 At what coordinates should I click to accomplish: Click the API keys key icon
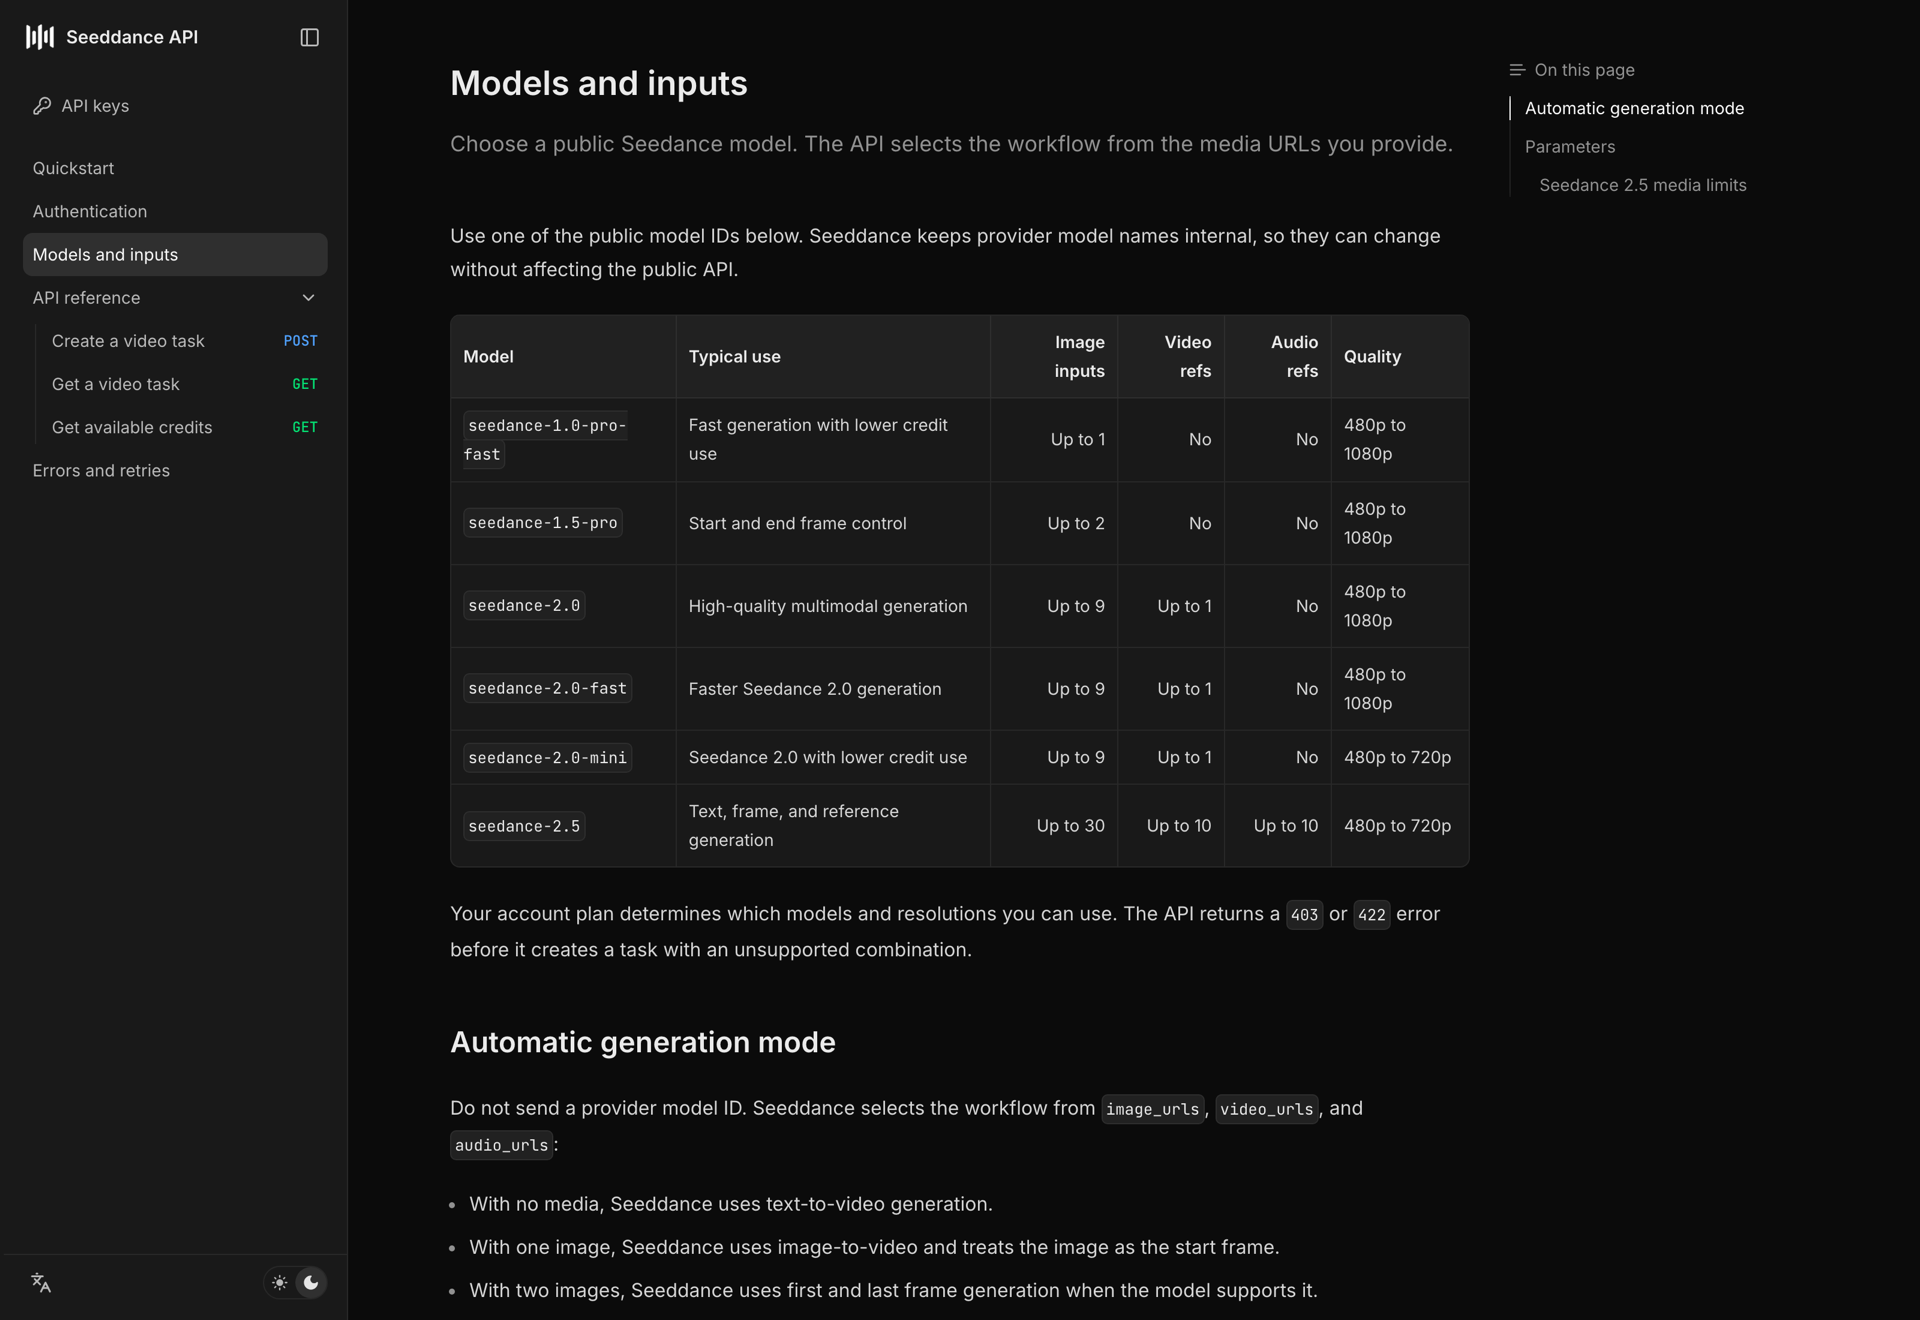tap(42, 106)
